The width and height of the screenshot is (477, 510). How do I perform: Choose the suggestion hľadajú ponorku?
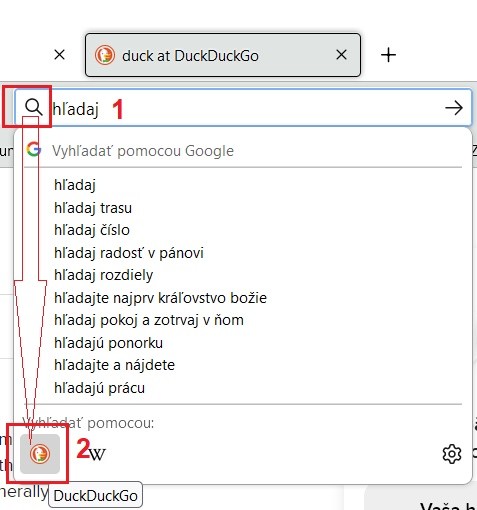(108, 343)
